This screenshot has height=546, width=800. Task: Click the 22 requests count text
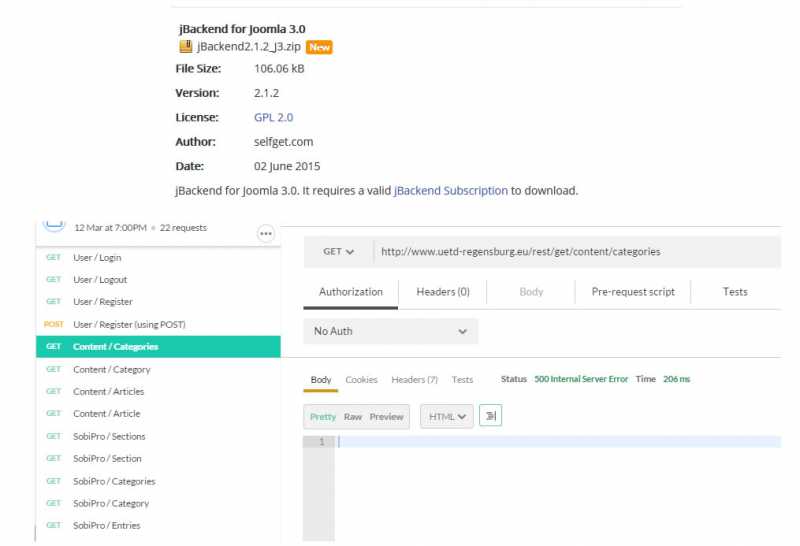pos(183,228)
